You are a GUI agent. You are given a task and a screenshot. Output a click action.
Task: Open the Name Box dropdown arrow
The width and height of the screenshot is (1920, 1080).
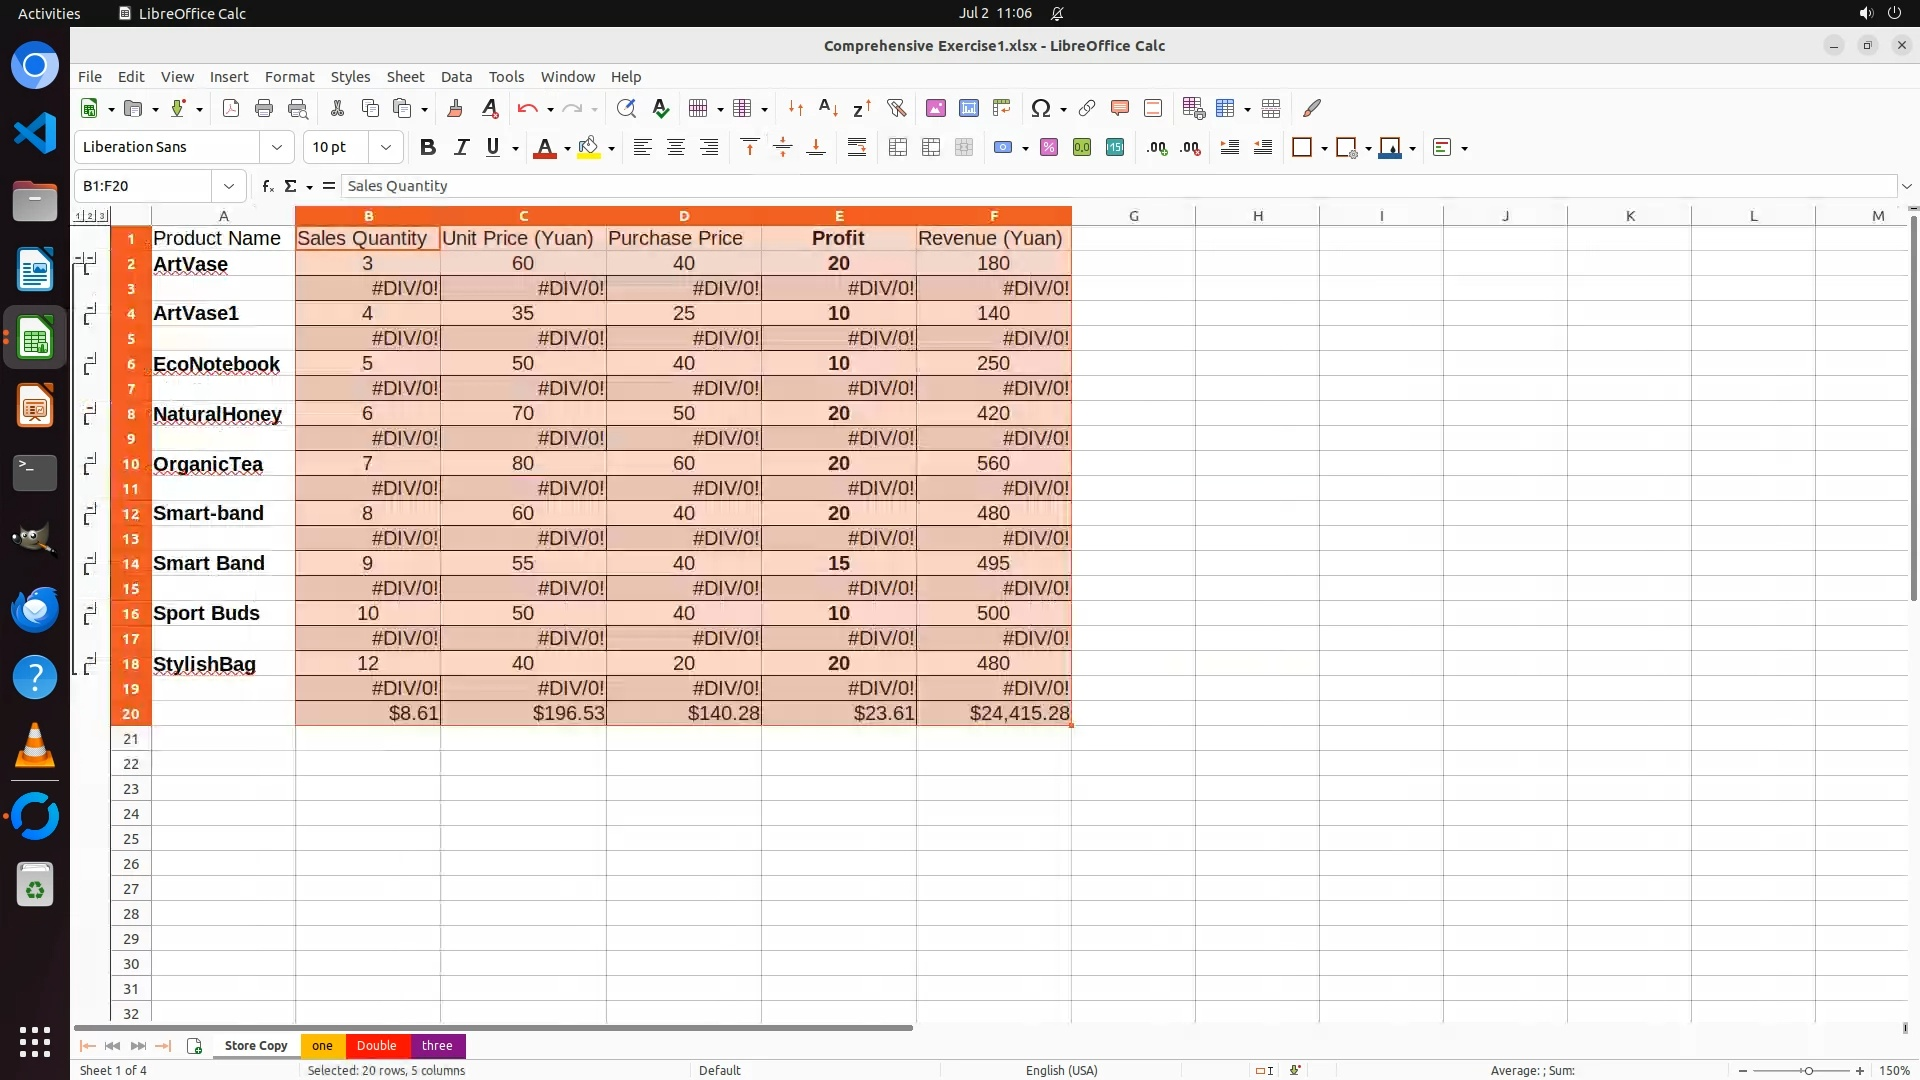tap(229, 186)
